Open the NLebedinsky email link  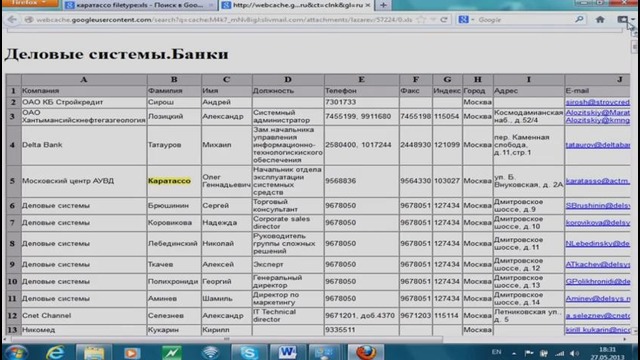click(598, 244)
